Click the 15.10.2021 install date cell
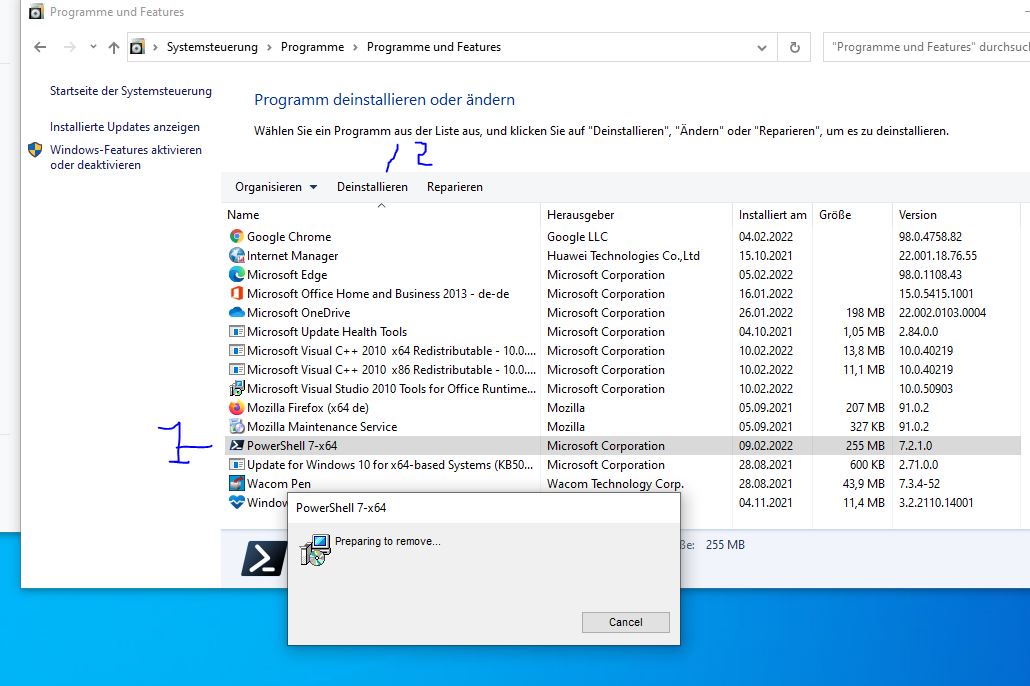This screenshot has width=1030, height=686. [x=765, y=256]
